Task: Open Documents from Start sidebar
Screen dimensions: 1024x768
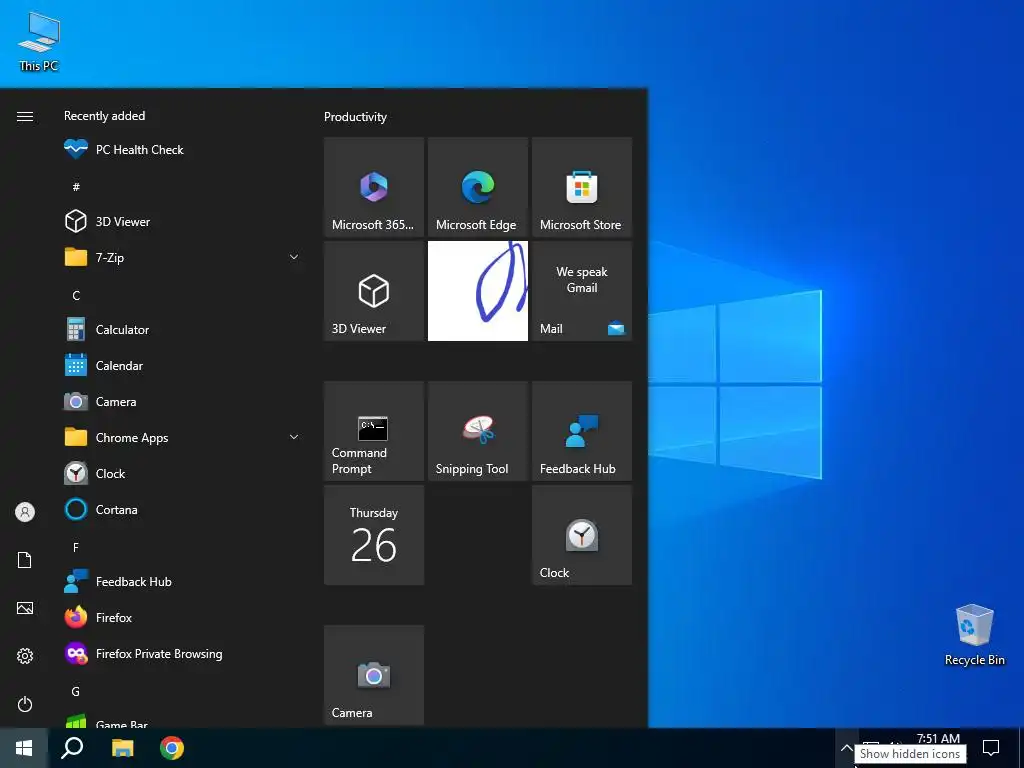Action: point(25,560)
